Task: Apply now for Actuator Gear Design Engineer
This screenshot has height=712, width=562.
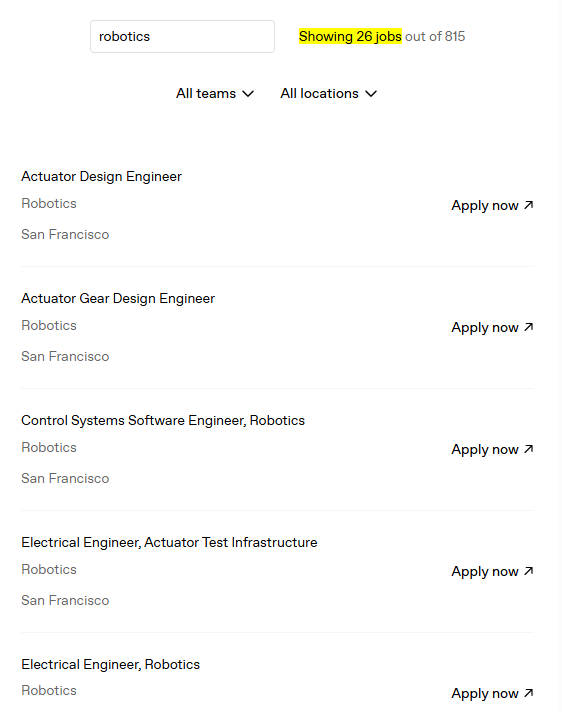Action: click(492, 327)
